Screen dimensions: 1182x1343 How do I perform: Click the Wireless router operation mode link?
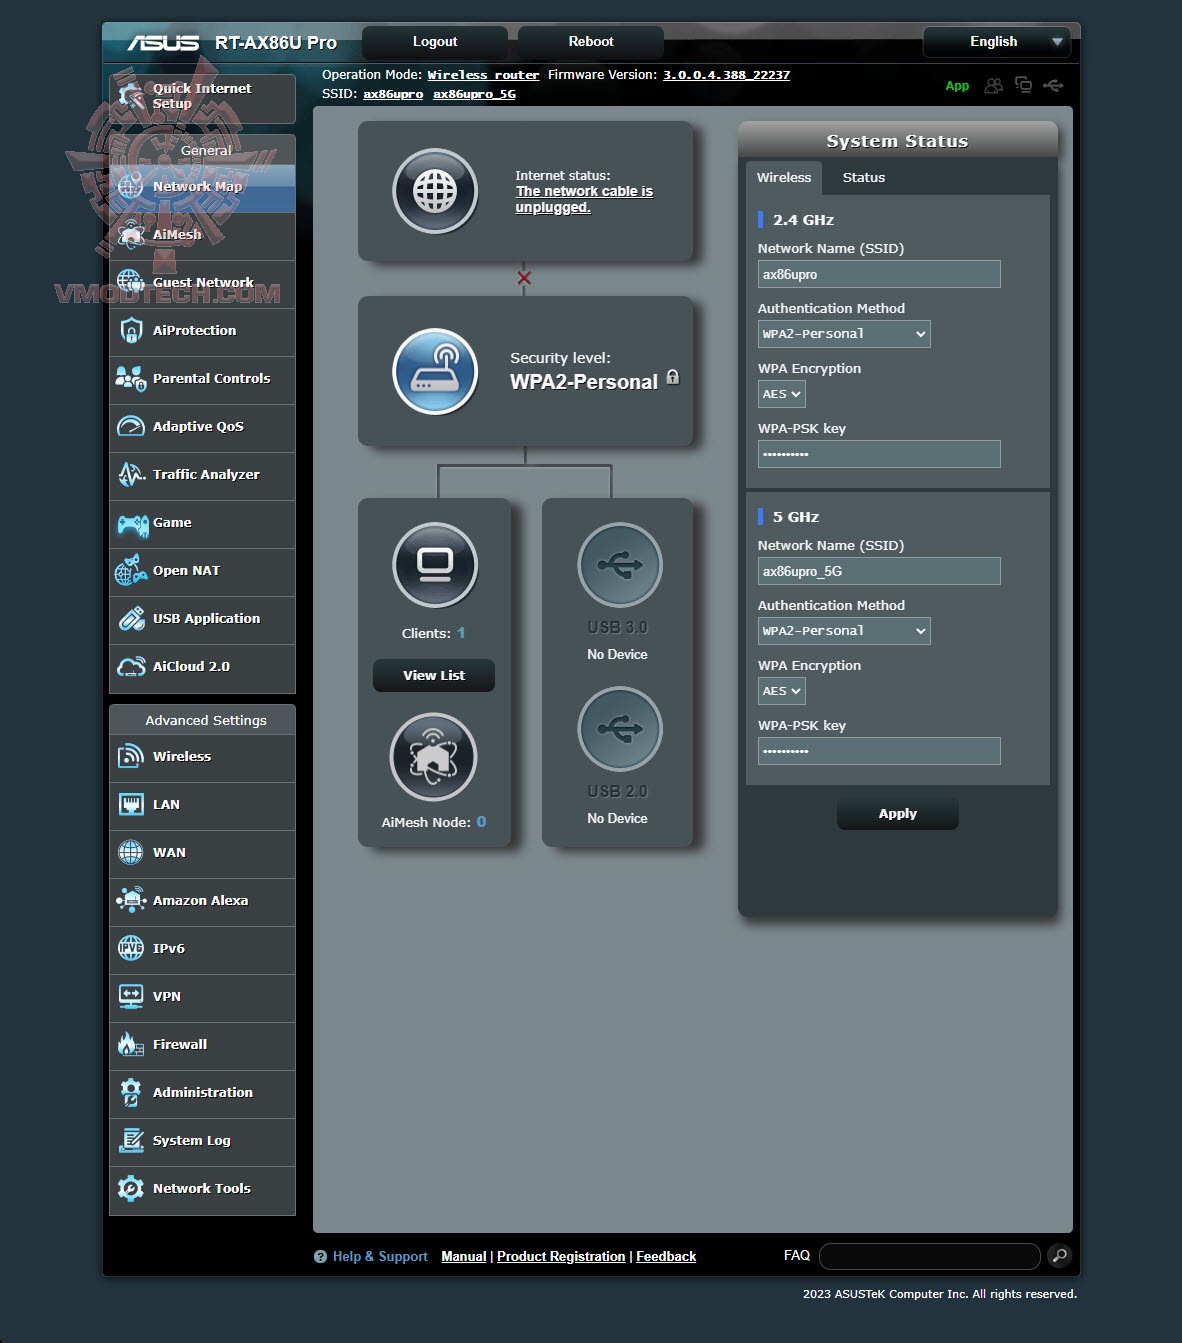483,75
